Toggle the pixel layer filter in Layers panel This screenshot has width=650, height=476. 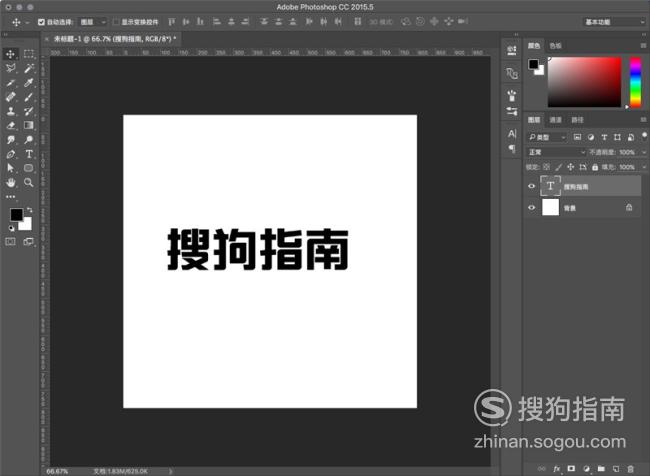[x=577, y=137]
